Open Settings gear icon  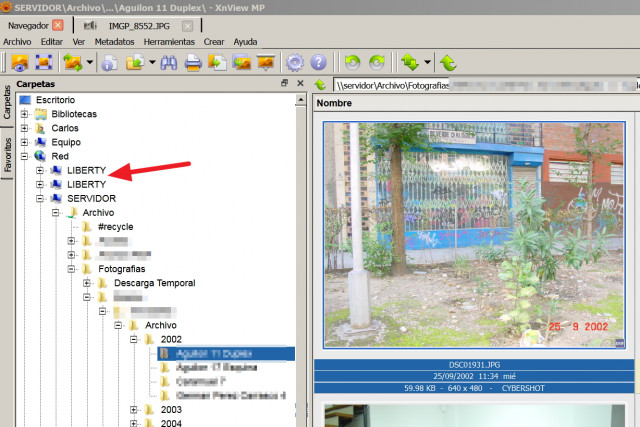tap(295, 62)
